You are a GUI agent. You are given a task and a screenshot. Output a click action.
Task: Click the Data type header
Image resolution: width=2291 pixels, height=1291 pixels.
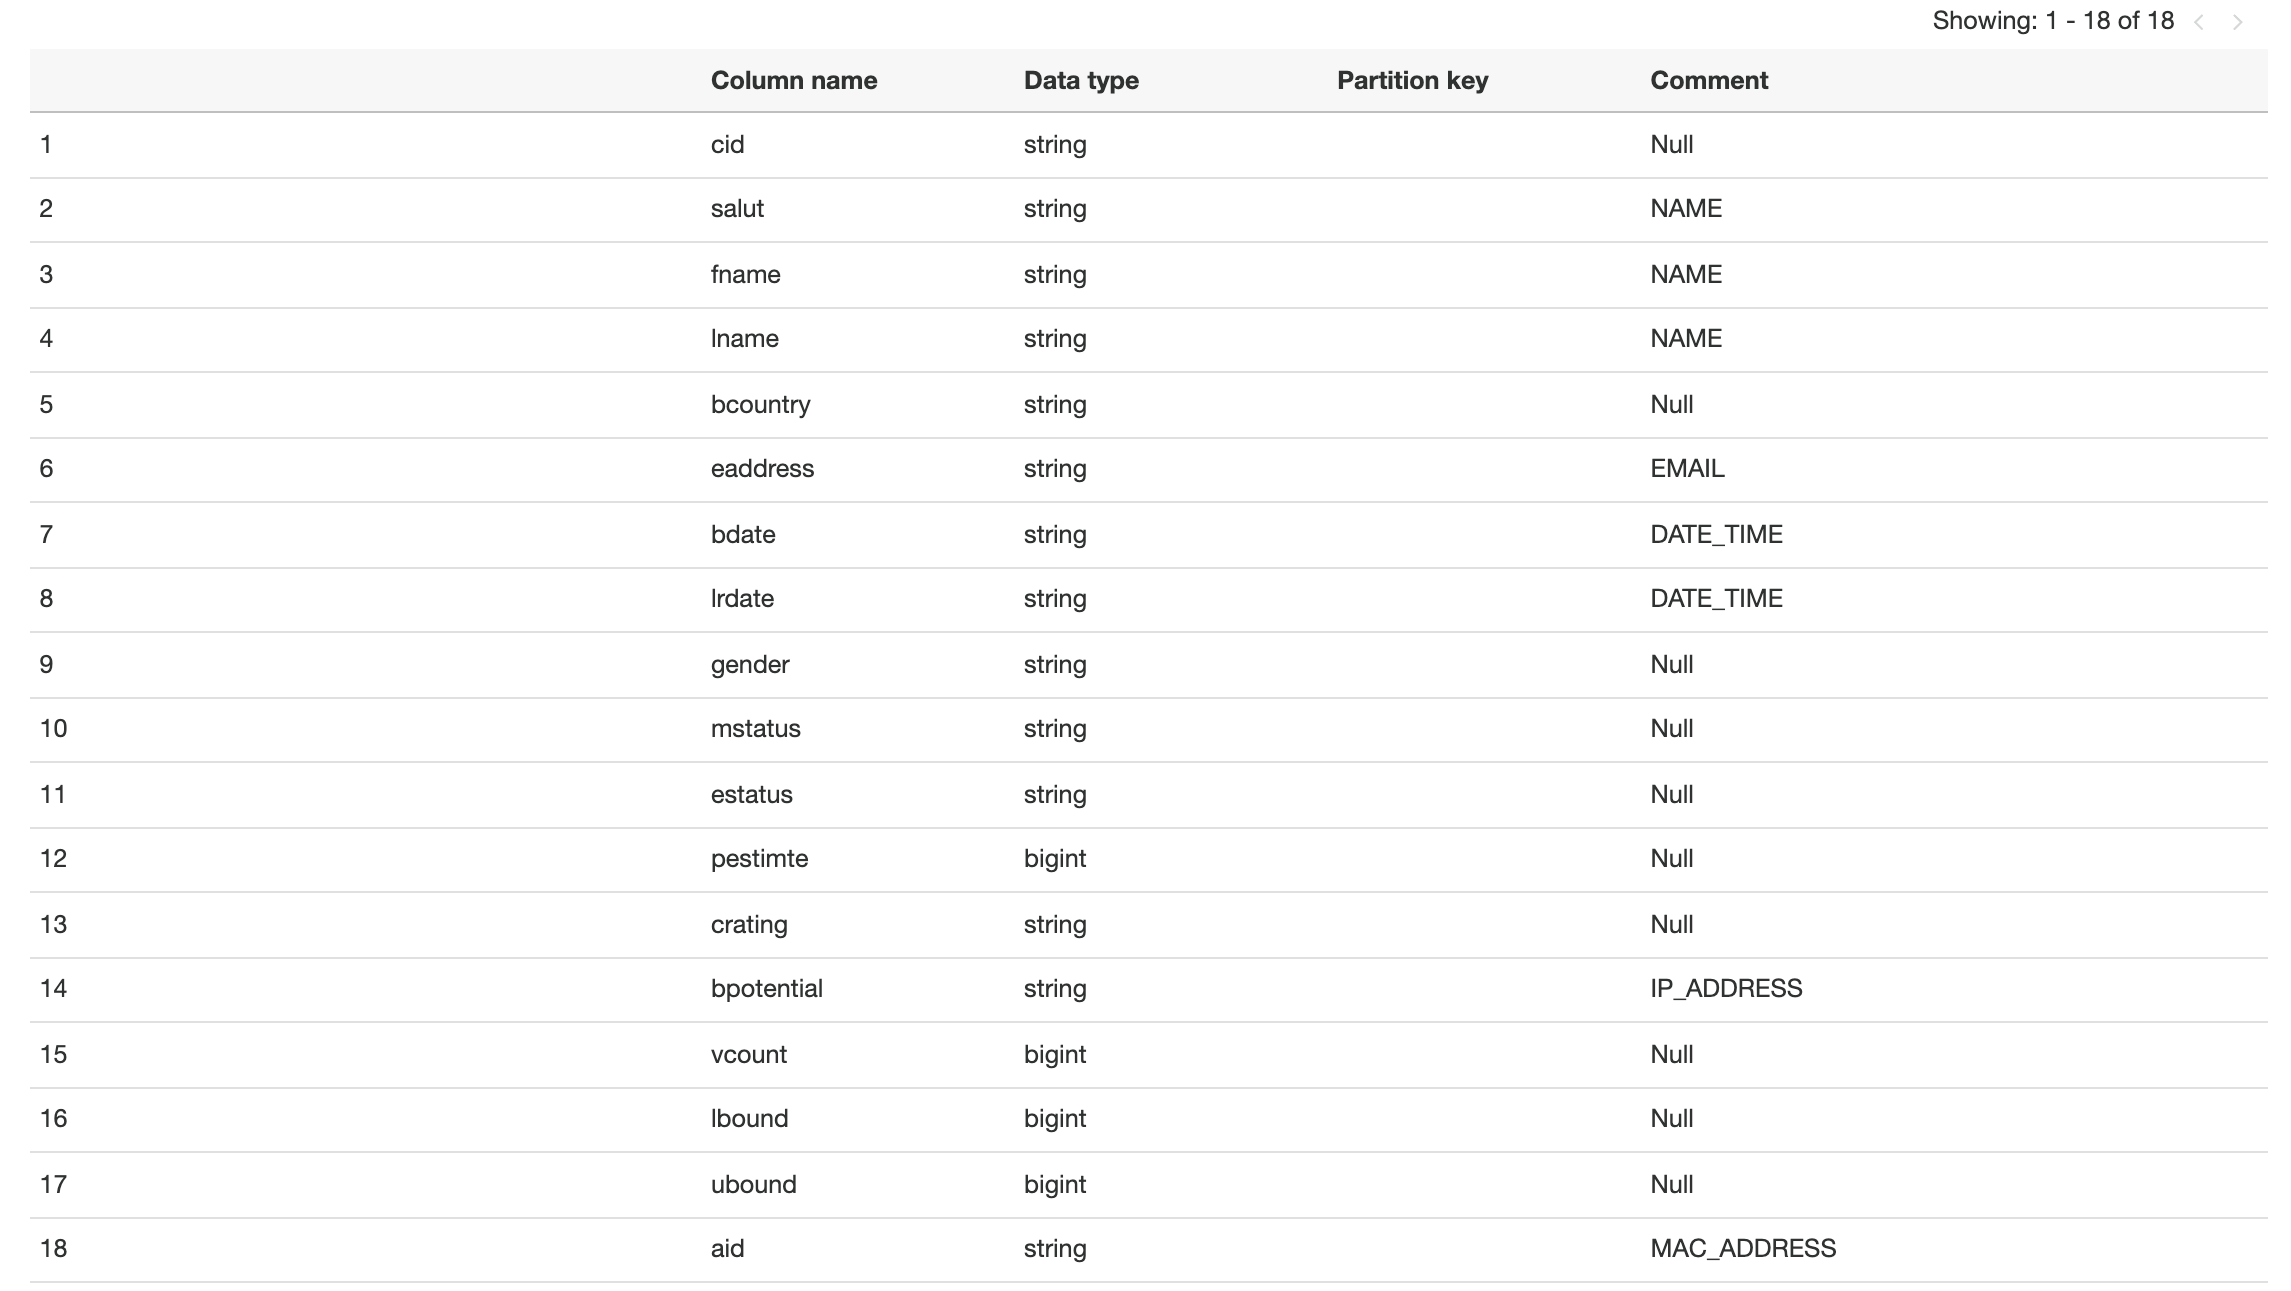(1080, 80)
